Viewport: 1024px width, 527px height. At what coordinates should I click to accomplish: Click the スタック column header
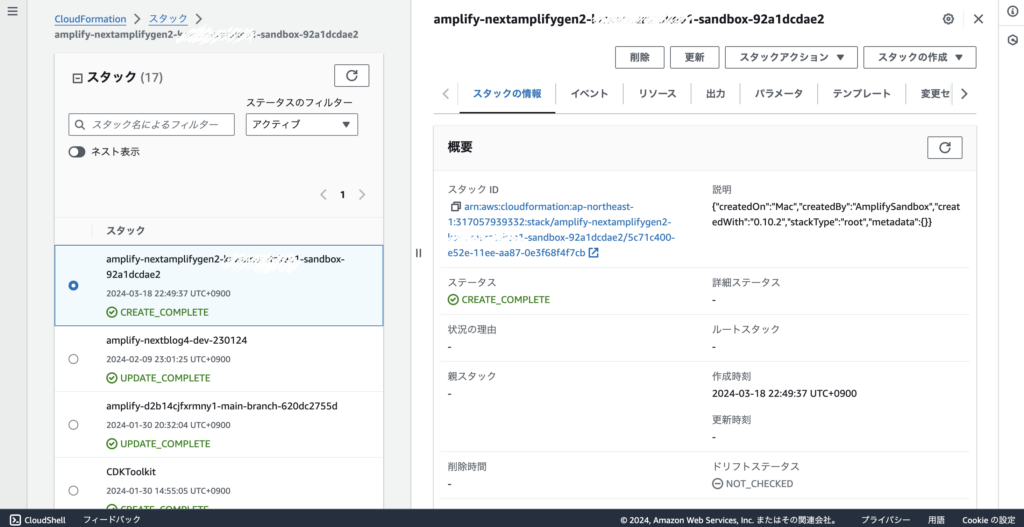125,231
